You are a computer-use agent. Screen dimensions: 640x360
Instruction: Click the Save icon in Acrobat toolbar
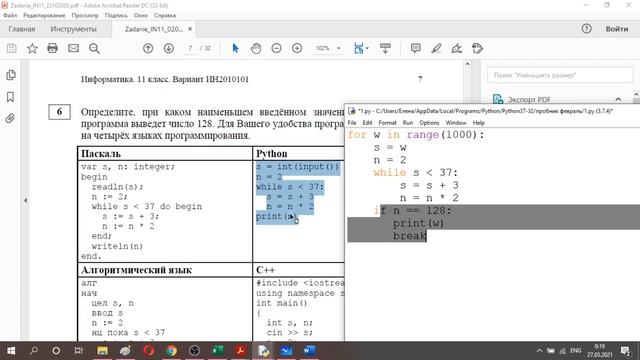tap(11, 49)
